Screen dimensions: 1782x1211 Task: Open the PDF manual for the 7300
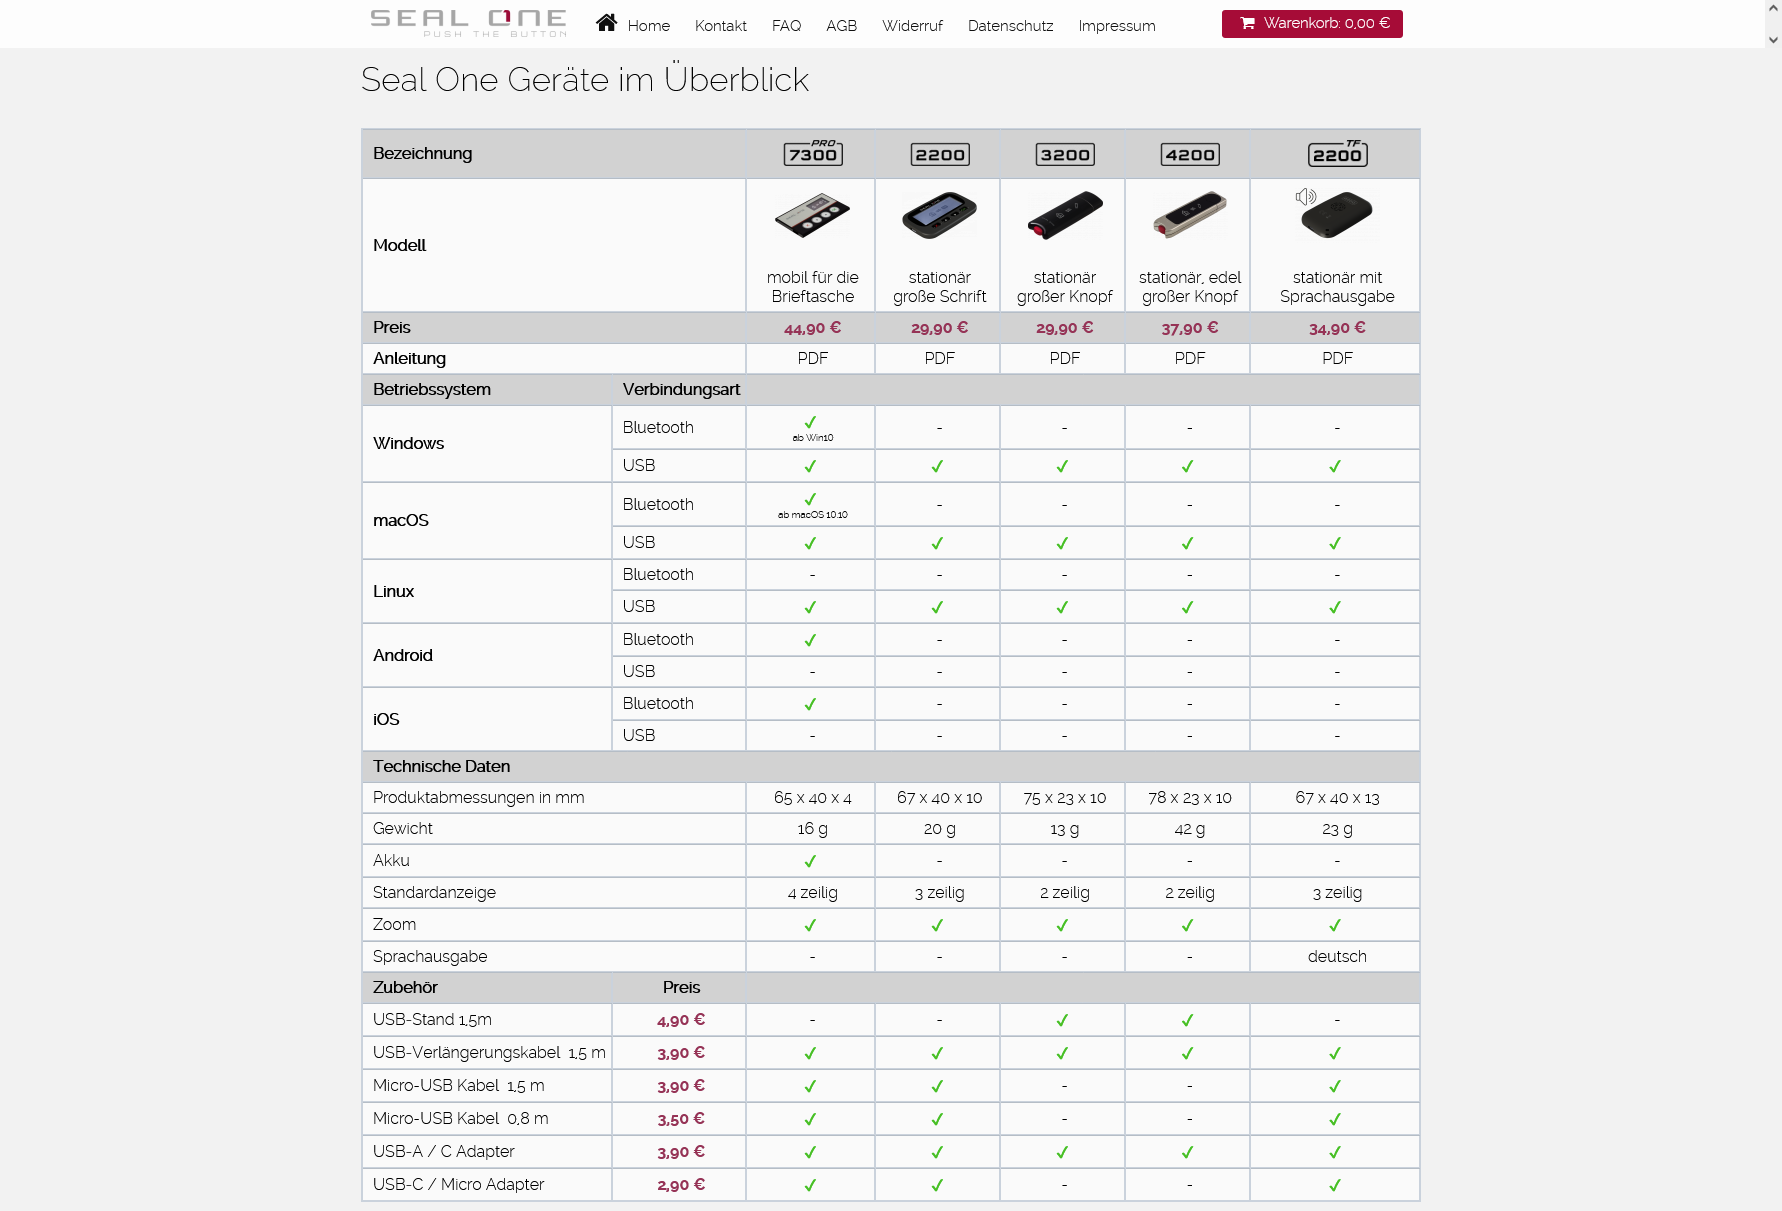click(813, 358)
